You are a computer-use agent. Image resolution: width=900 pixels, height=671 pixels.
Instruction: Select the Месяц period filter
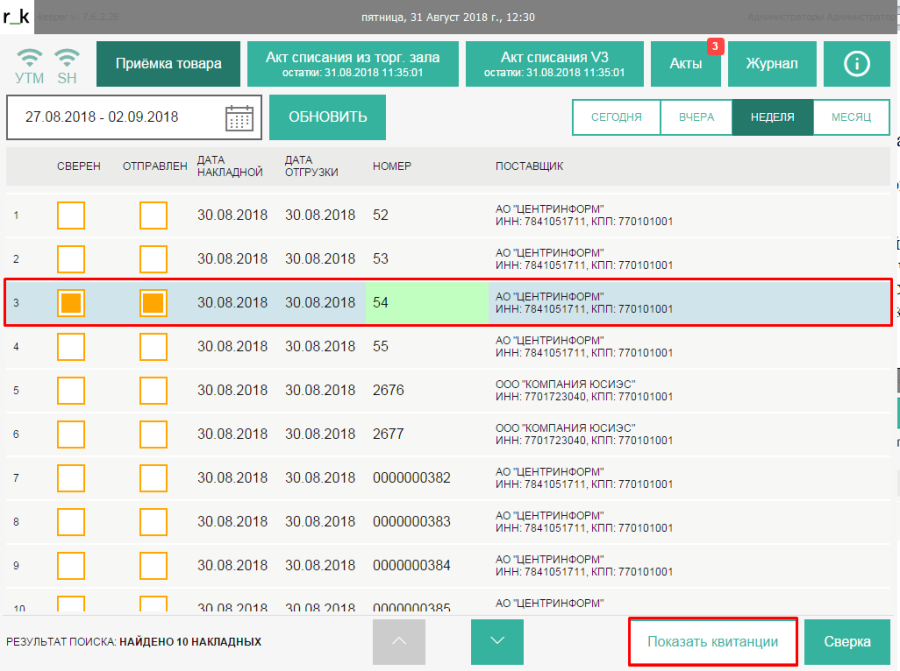(x=851, y=117)
